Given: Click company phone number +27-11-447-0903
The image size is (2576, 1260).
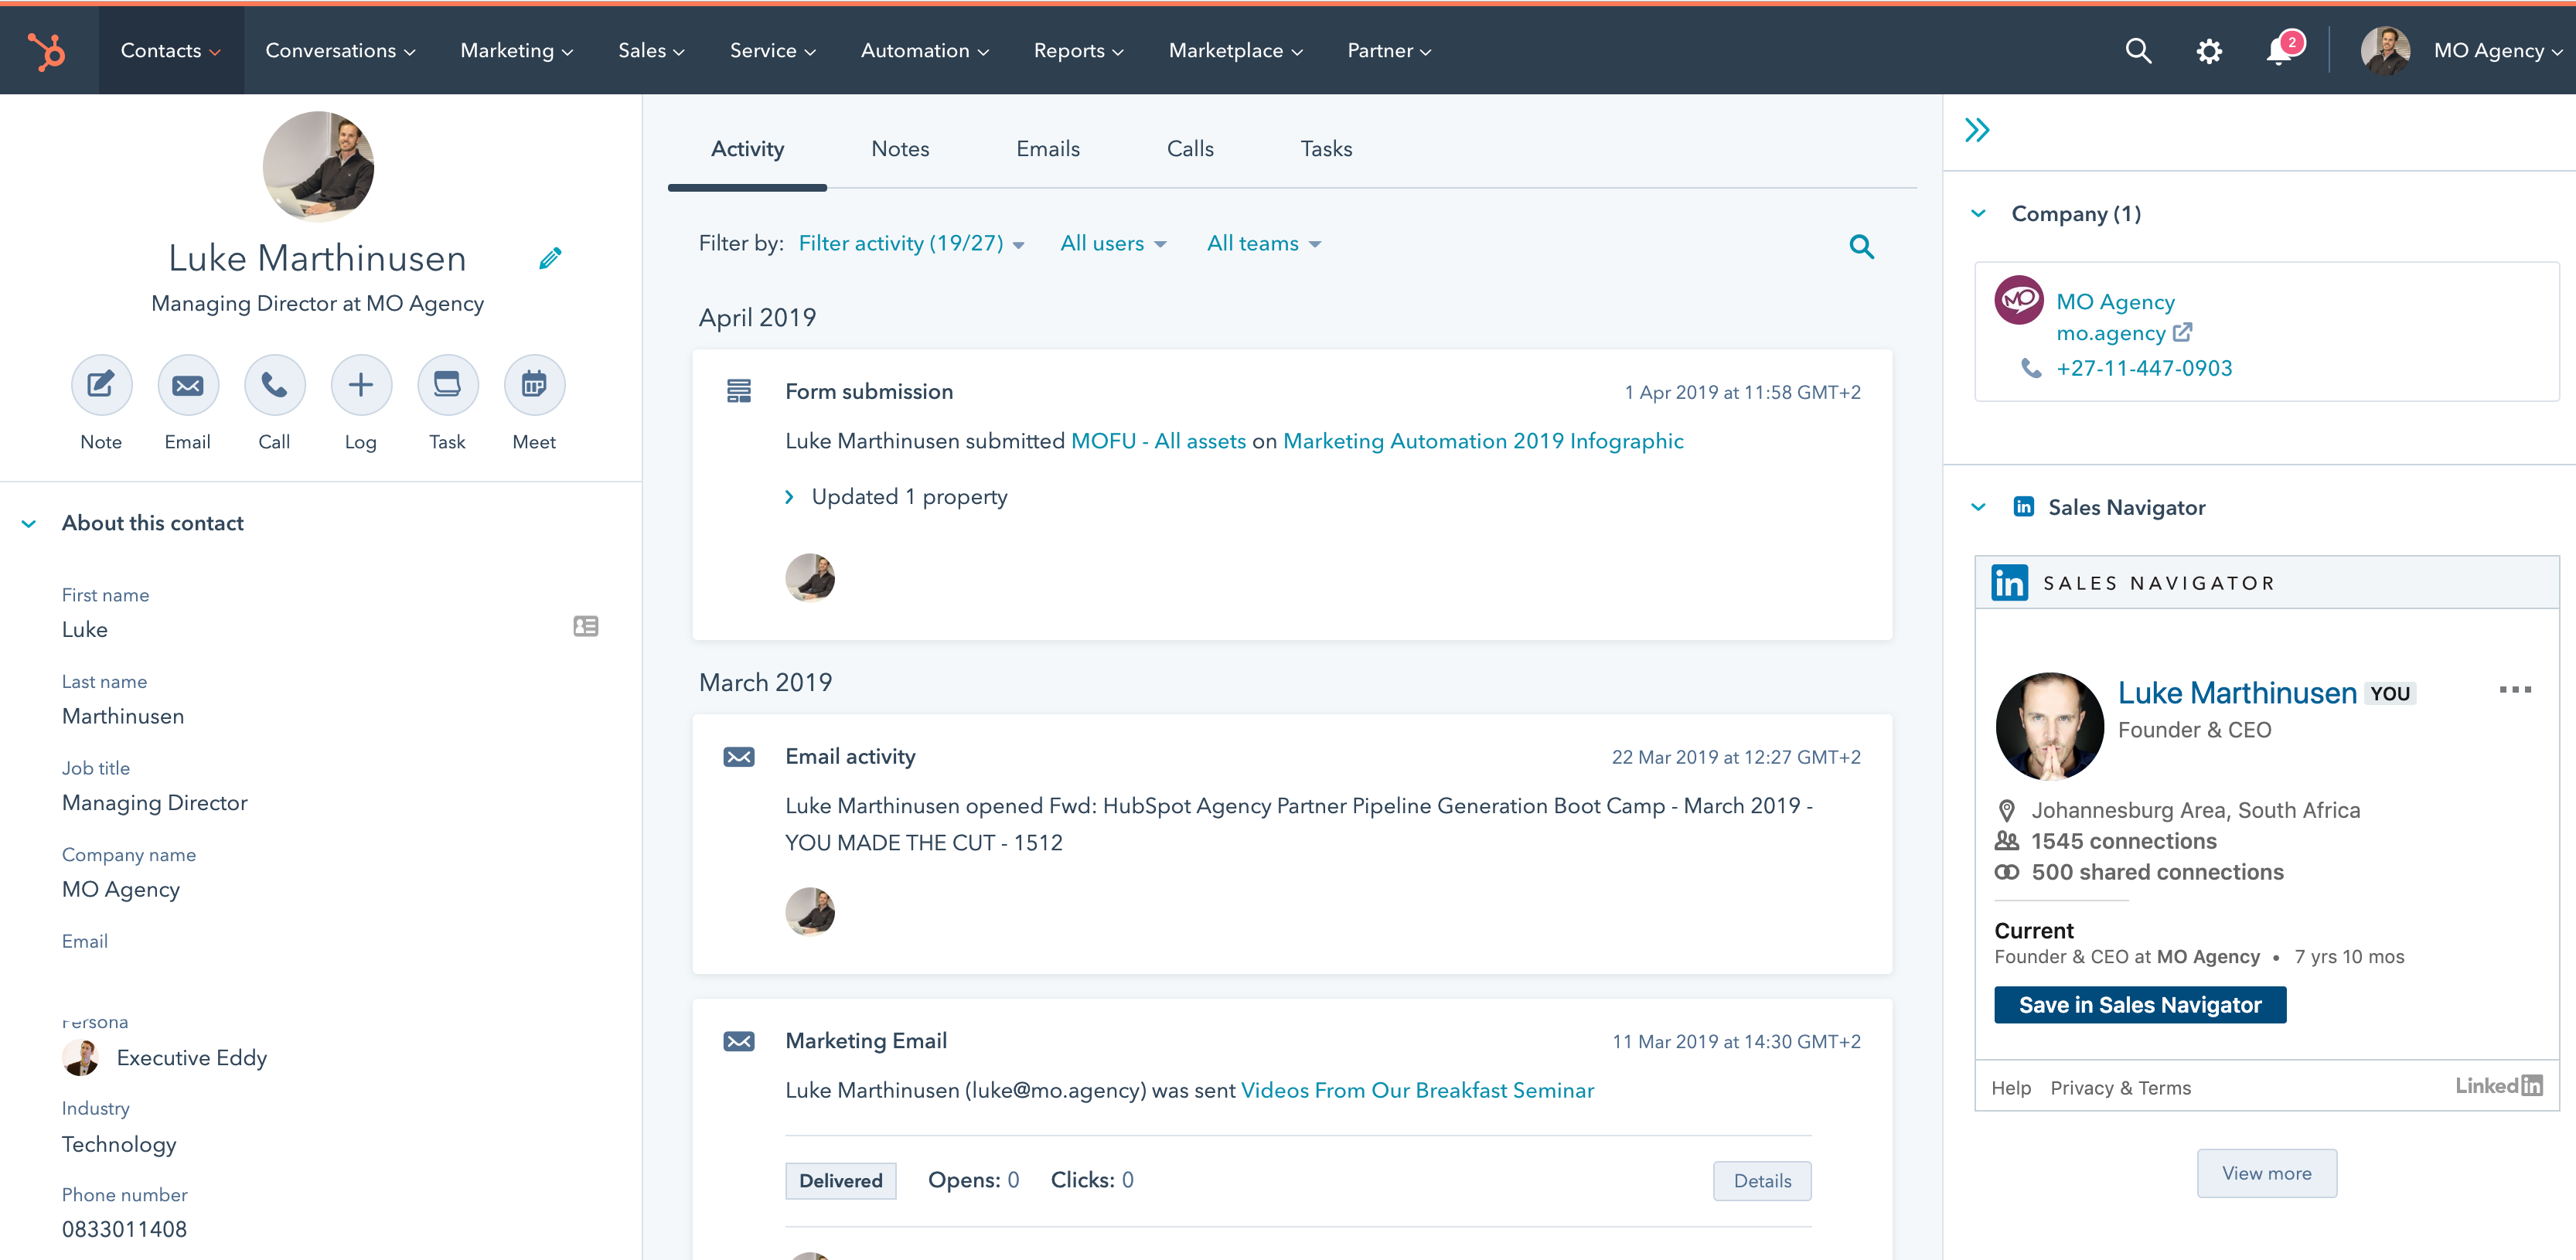Looking at the screenshot, I should [2144, 368].
